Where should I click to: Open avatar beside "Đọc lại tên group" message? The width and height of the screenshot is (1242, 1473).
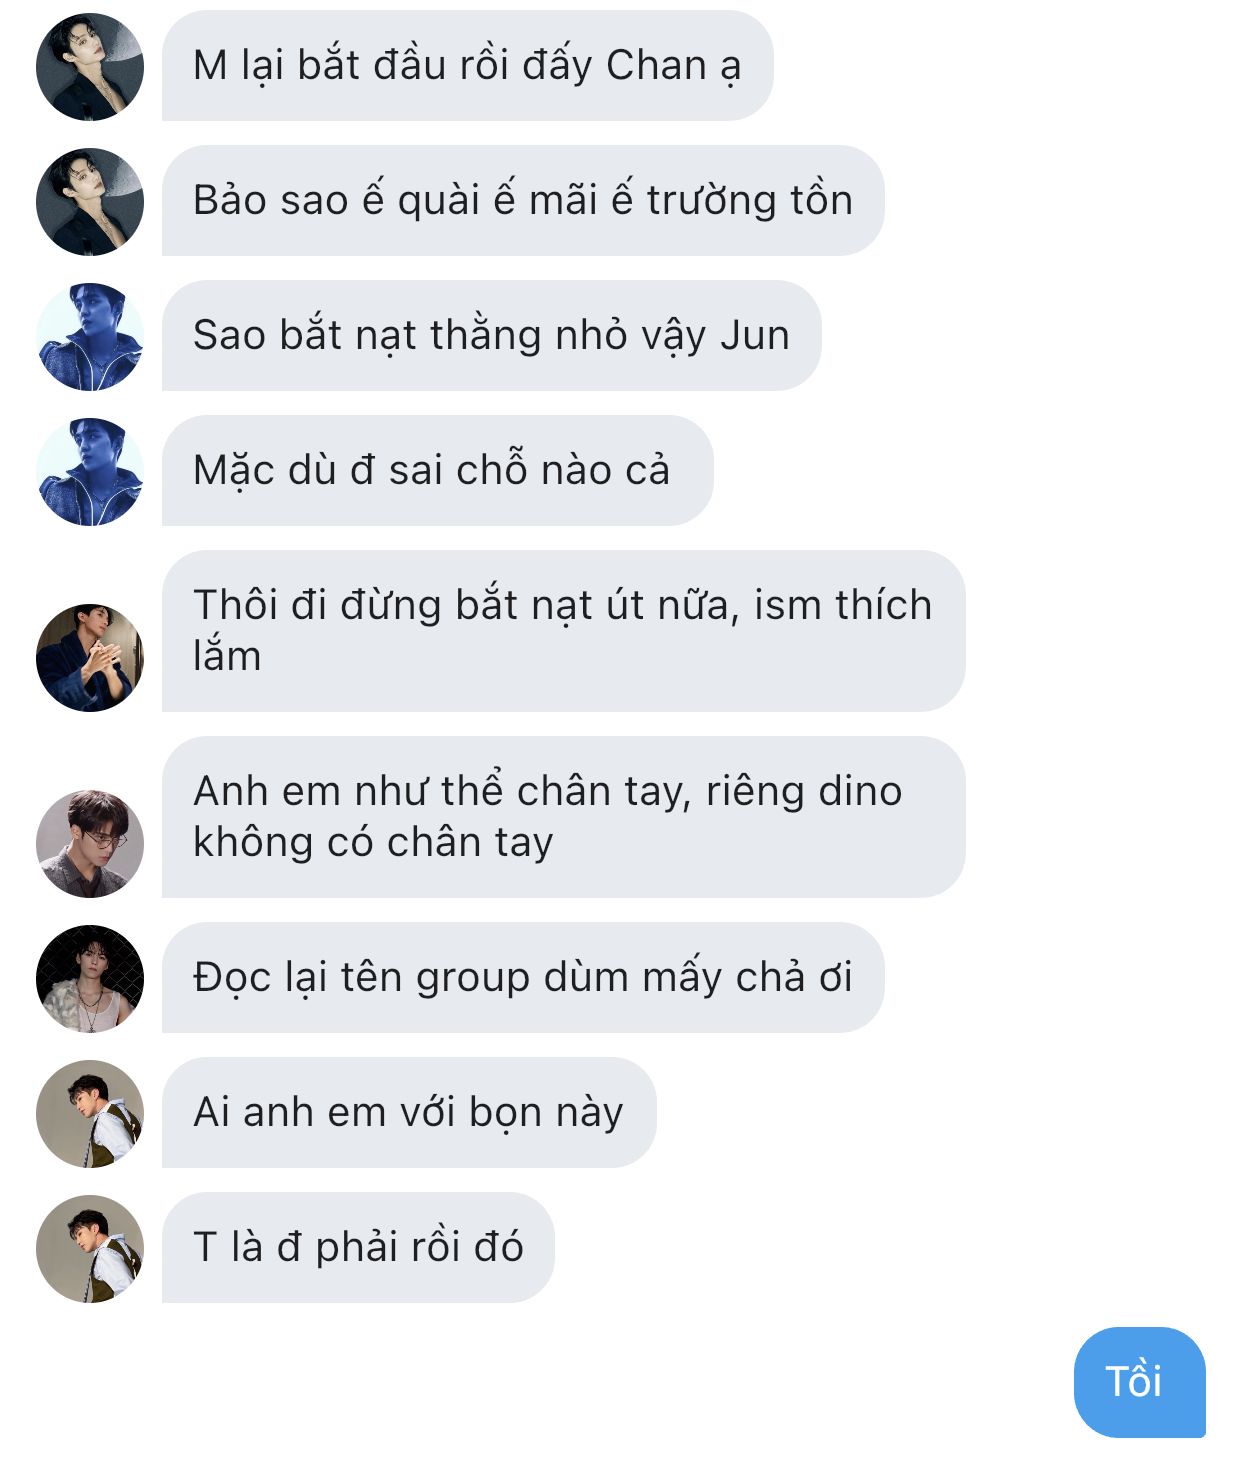coord(90,979)
